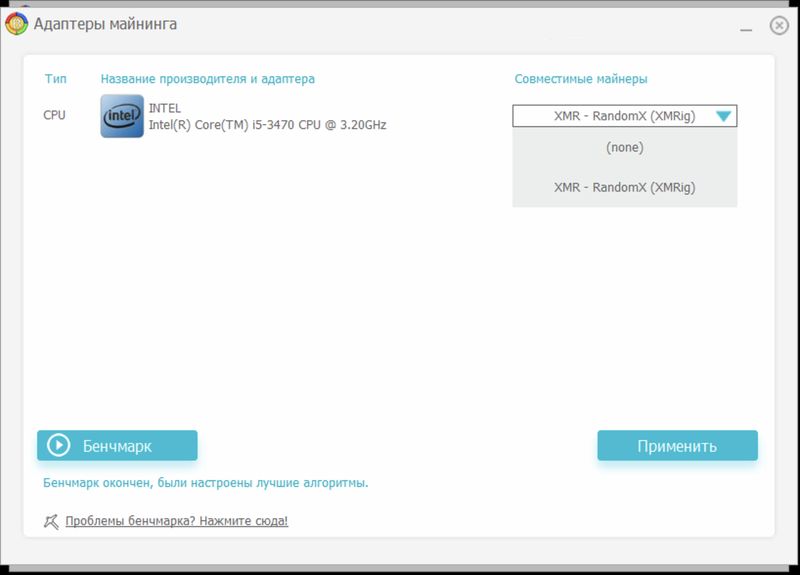800x575 pixels.
Task: Select the CPU type label
Action: (54, 115)
